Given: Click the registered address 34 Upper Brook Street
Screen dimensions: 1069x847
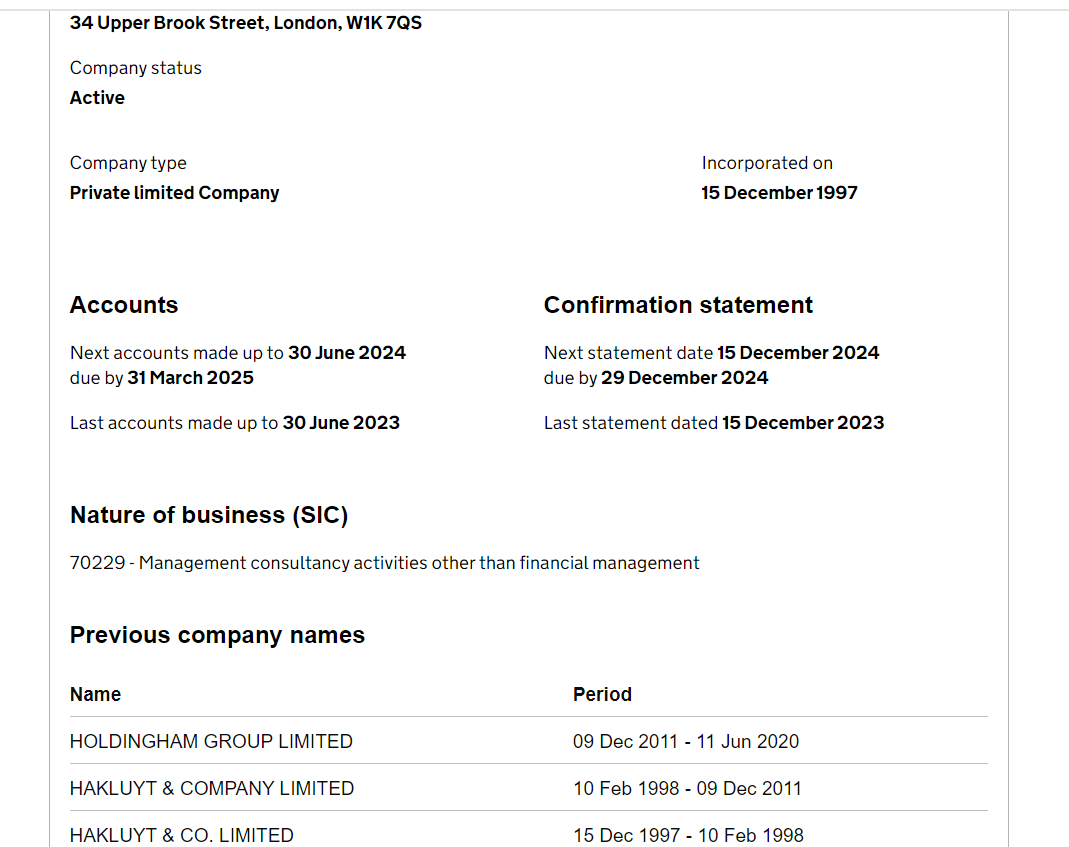Looking at the screenshot, I should [x=245, y=22].
